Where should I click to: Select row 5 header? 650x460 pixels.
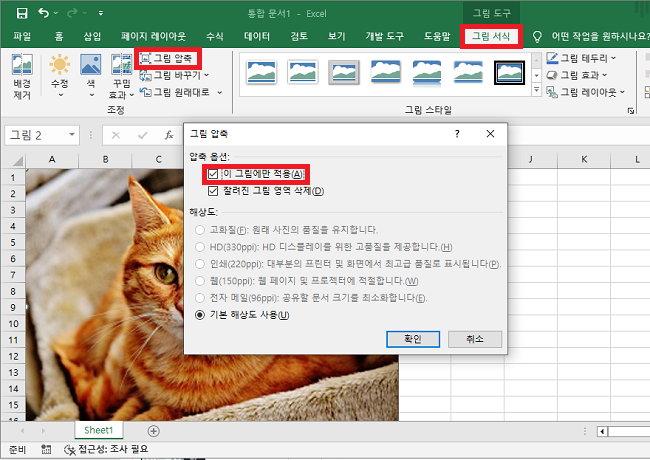13,242
